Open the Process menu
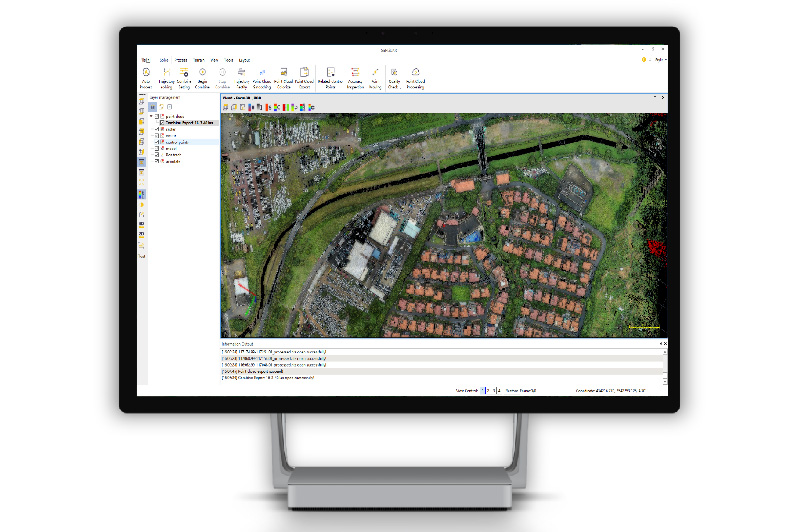Screen dimensions: 800x532 pos(181,60)
